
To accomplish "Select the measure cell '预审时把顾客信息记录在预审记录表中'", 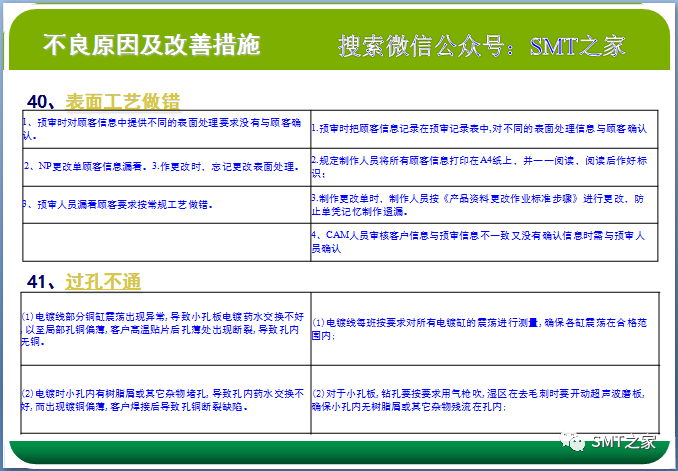I will coord(483,128).
